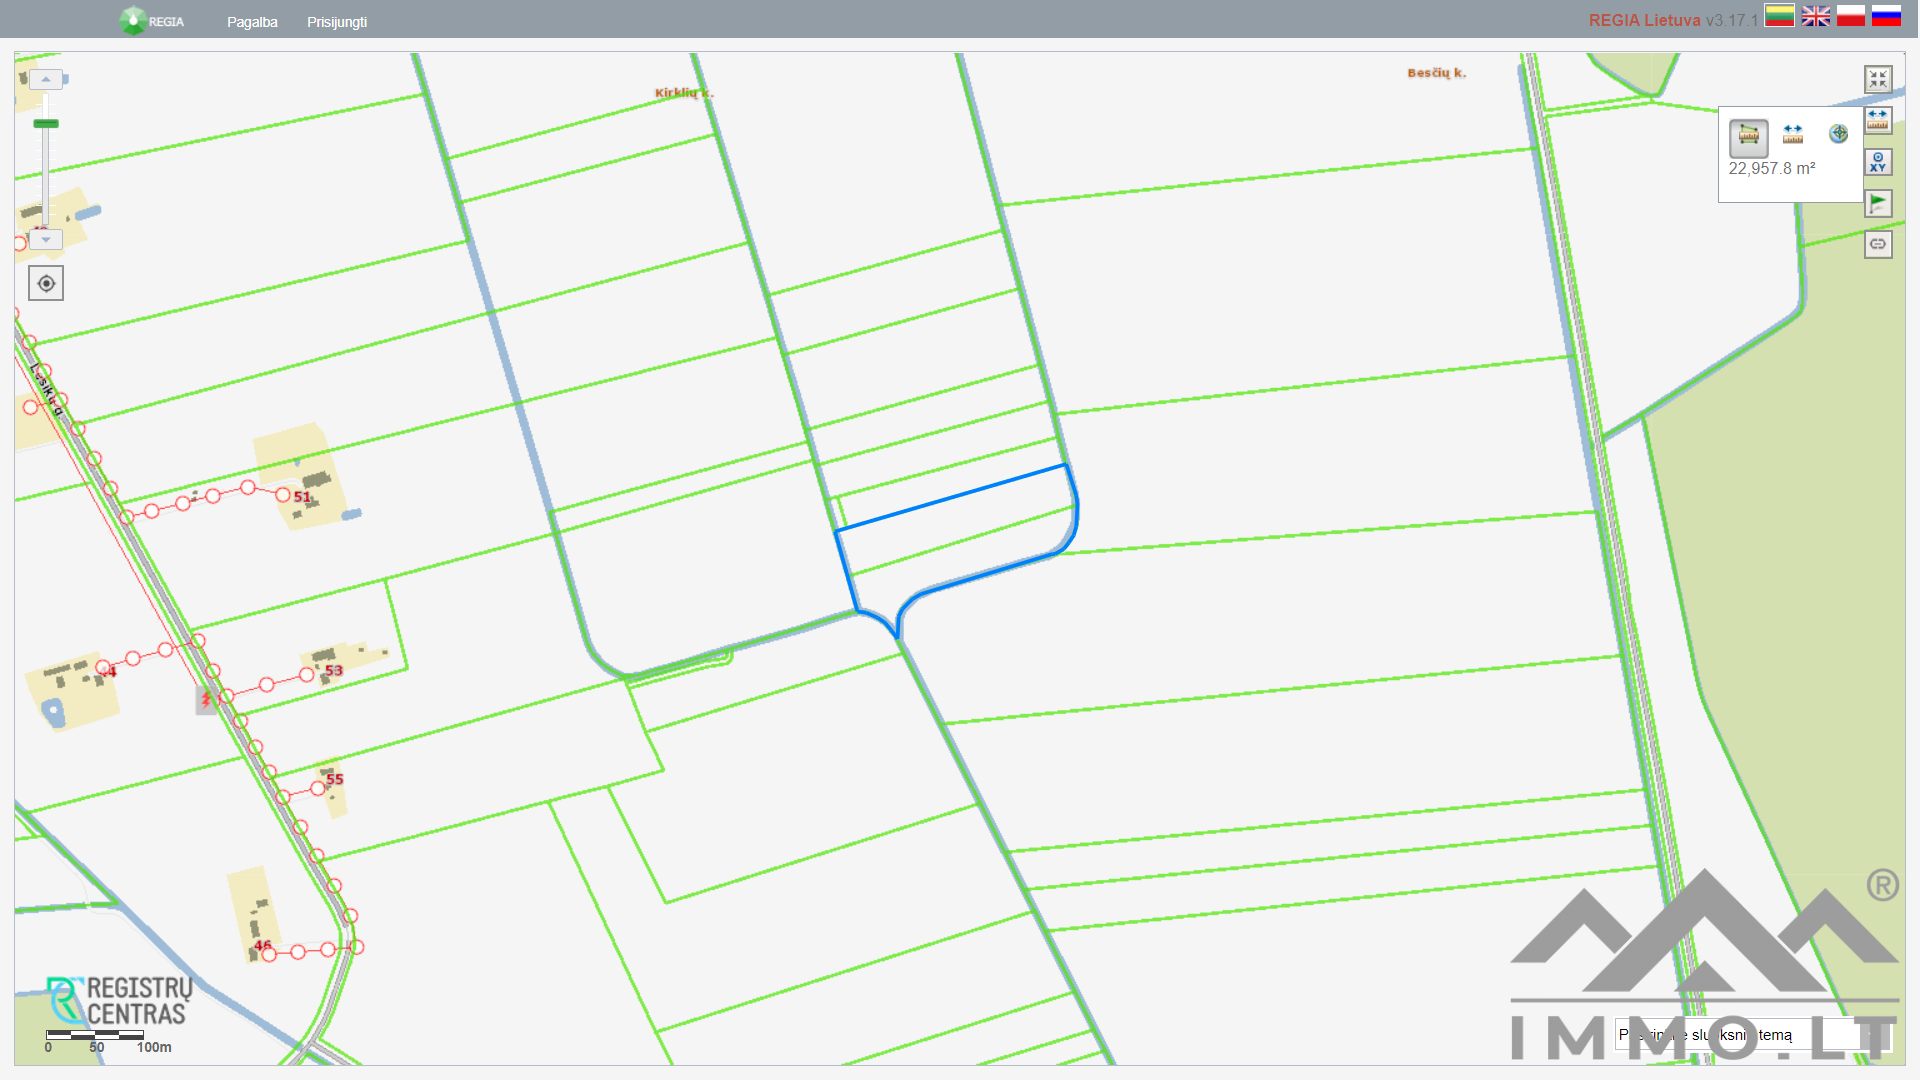Click the green zoom slider handle
This screenshot has height=1080, width=1920.
coord(46,124)
